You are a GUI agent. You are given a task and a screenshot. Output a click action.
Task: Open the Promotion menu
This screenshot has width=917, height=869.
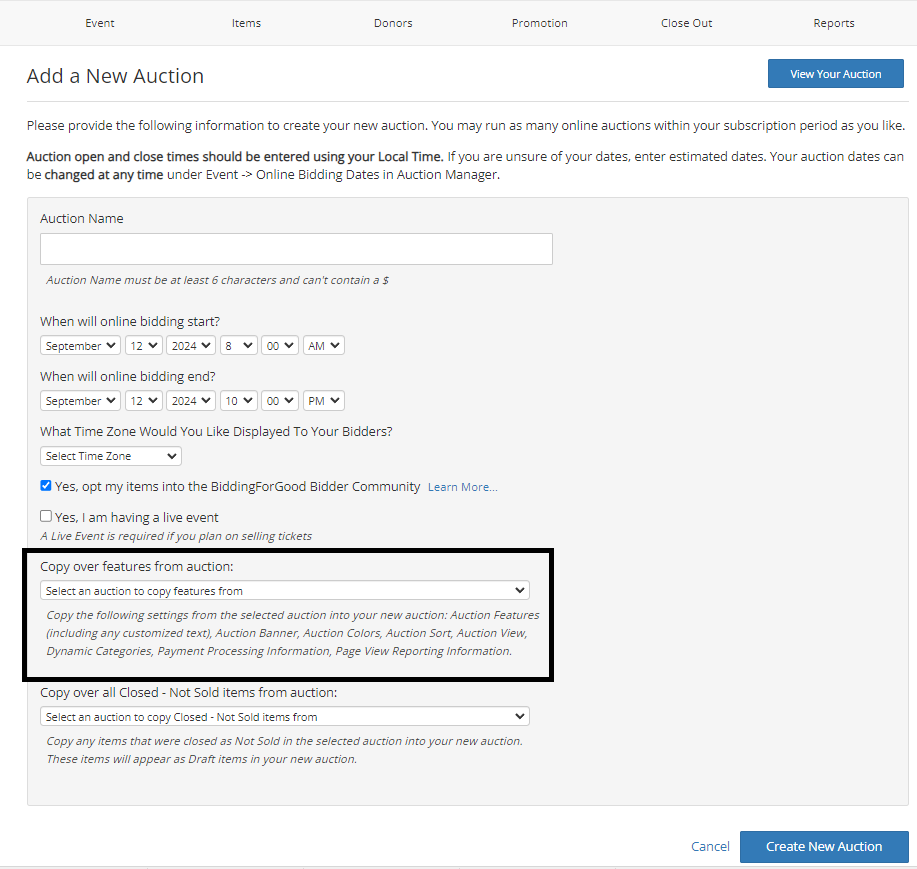point(539,23)
